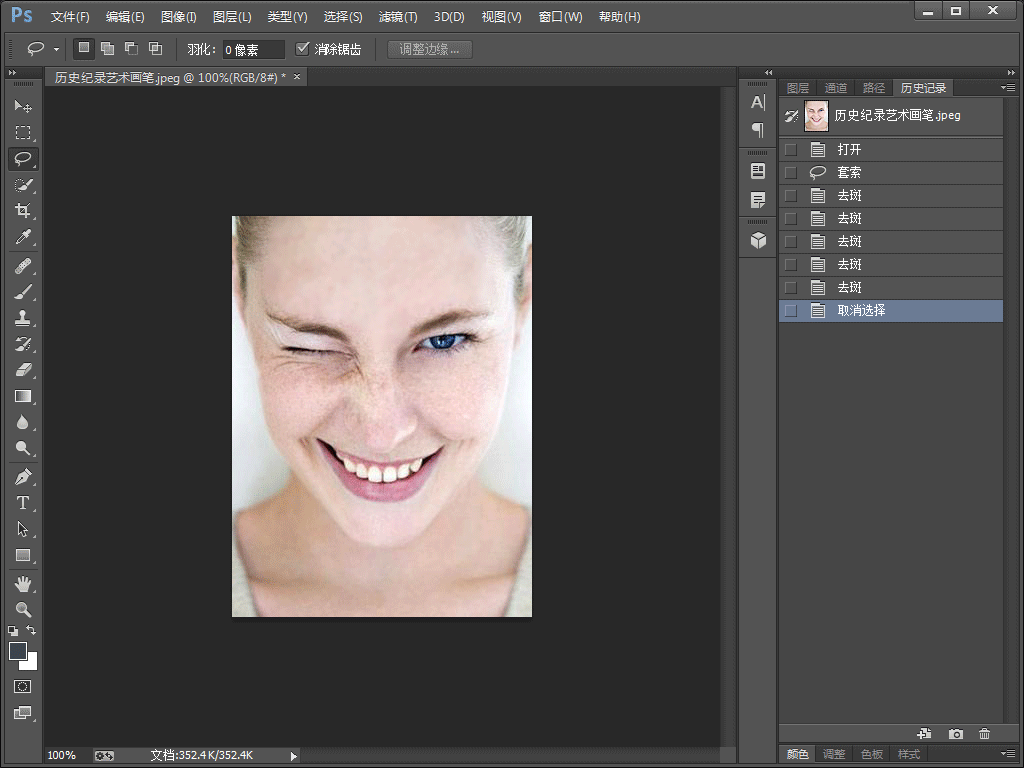Viewport: 1024px width, 768px height.
Task: Select the History Brush tool
Action: click(23, 344)
